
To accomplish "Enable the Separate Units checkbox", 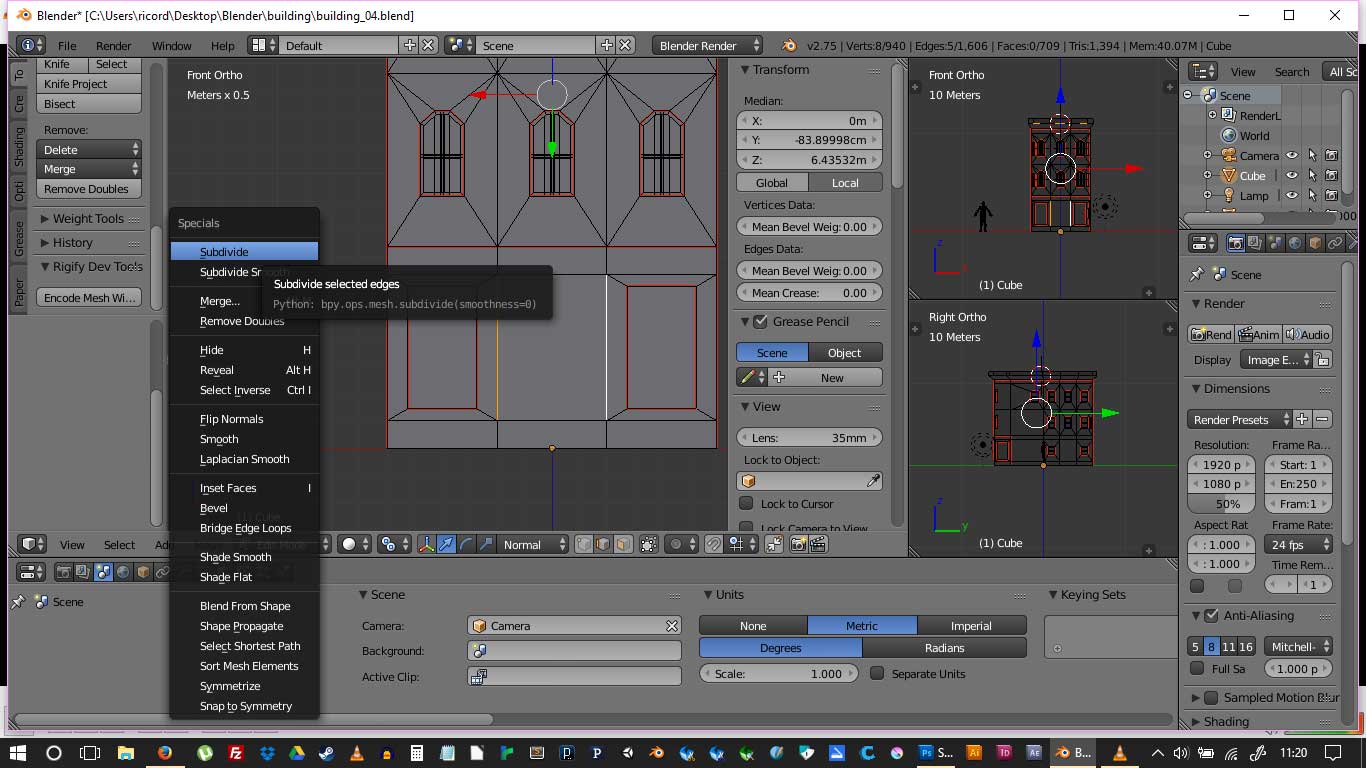I will (x=877, y=673).
